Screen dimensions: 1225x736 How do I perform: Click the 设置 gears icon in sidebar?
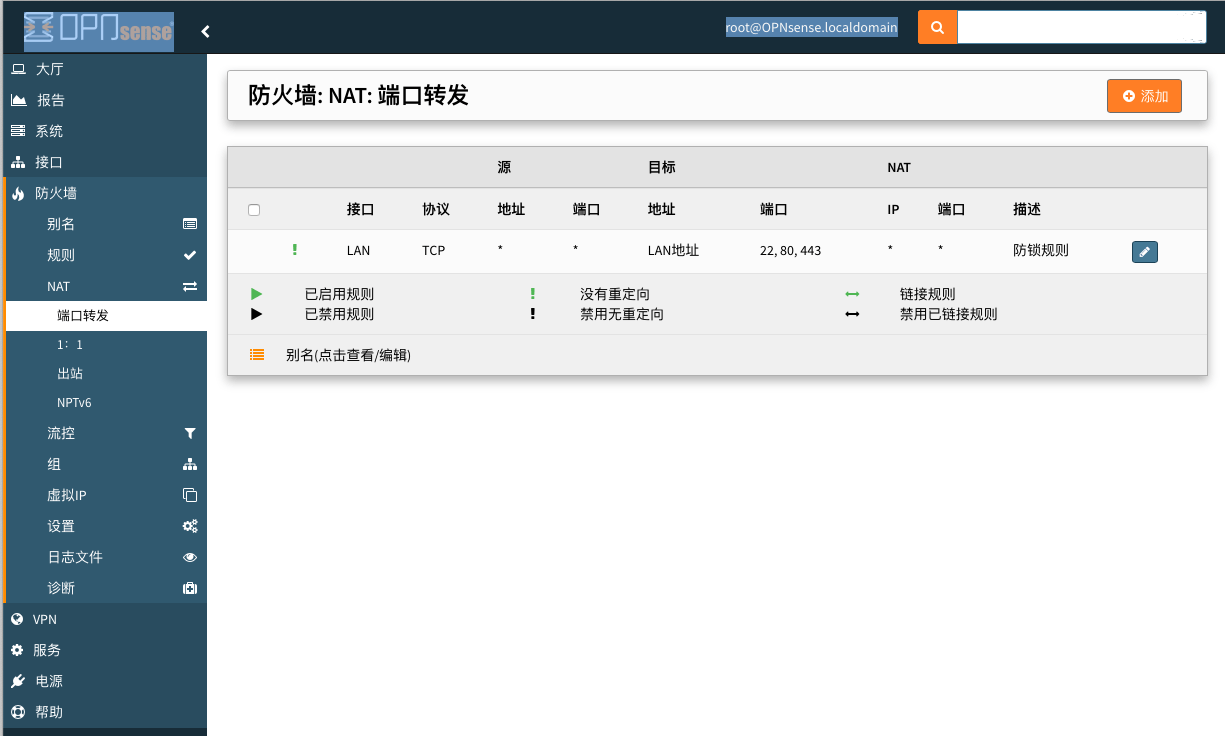pos(189,526)
